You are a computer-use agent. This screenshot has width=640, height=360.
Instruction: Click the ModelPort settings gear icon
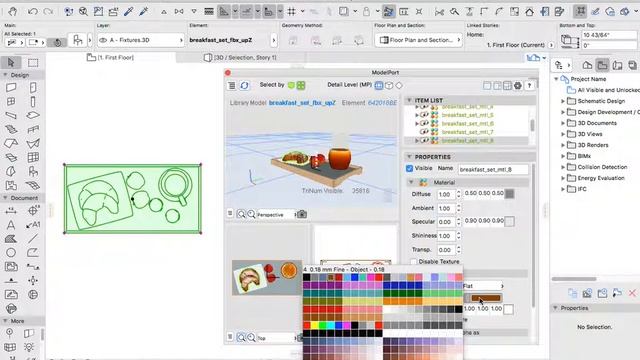pos(518,86)
